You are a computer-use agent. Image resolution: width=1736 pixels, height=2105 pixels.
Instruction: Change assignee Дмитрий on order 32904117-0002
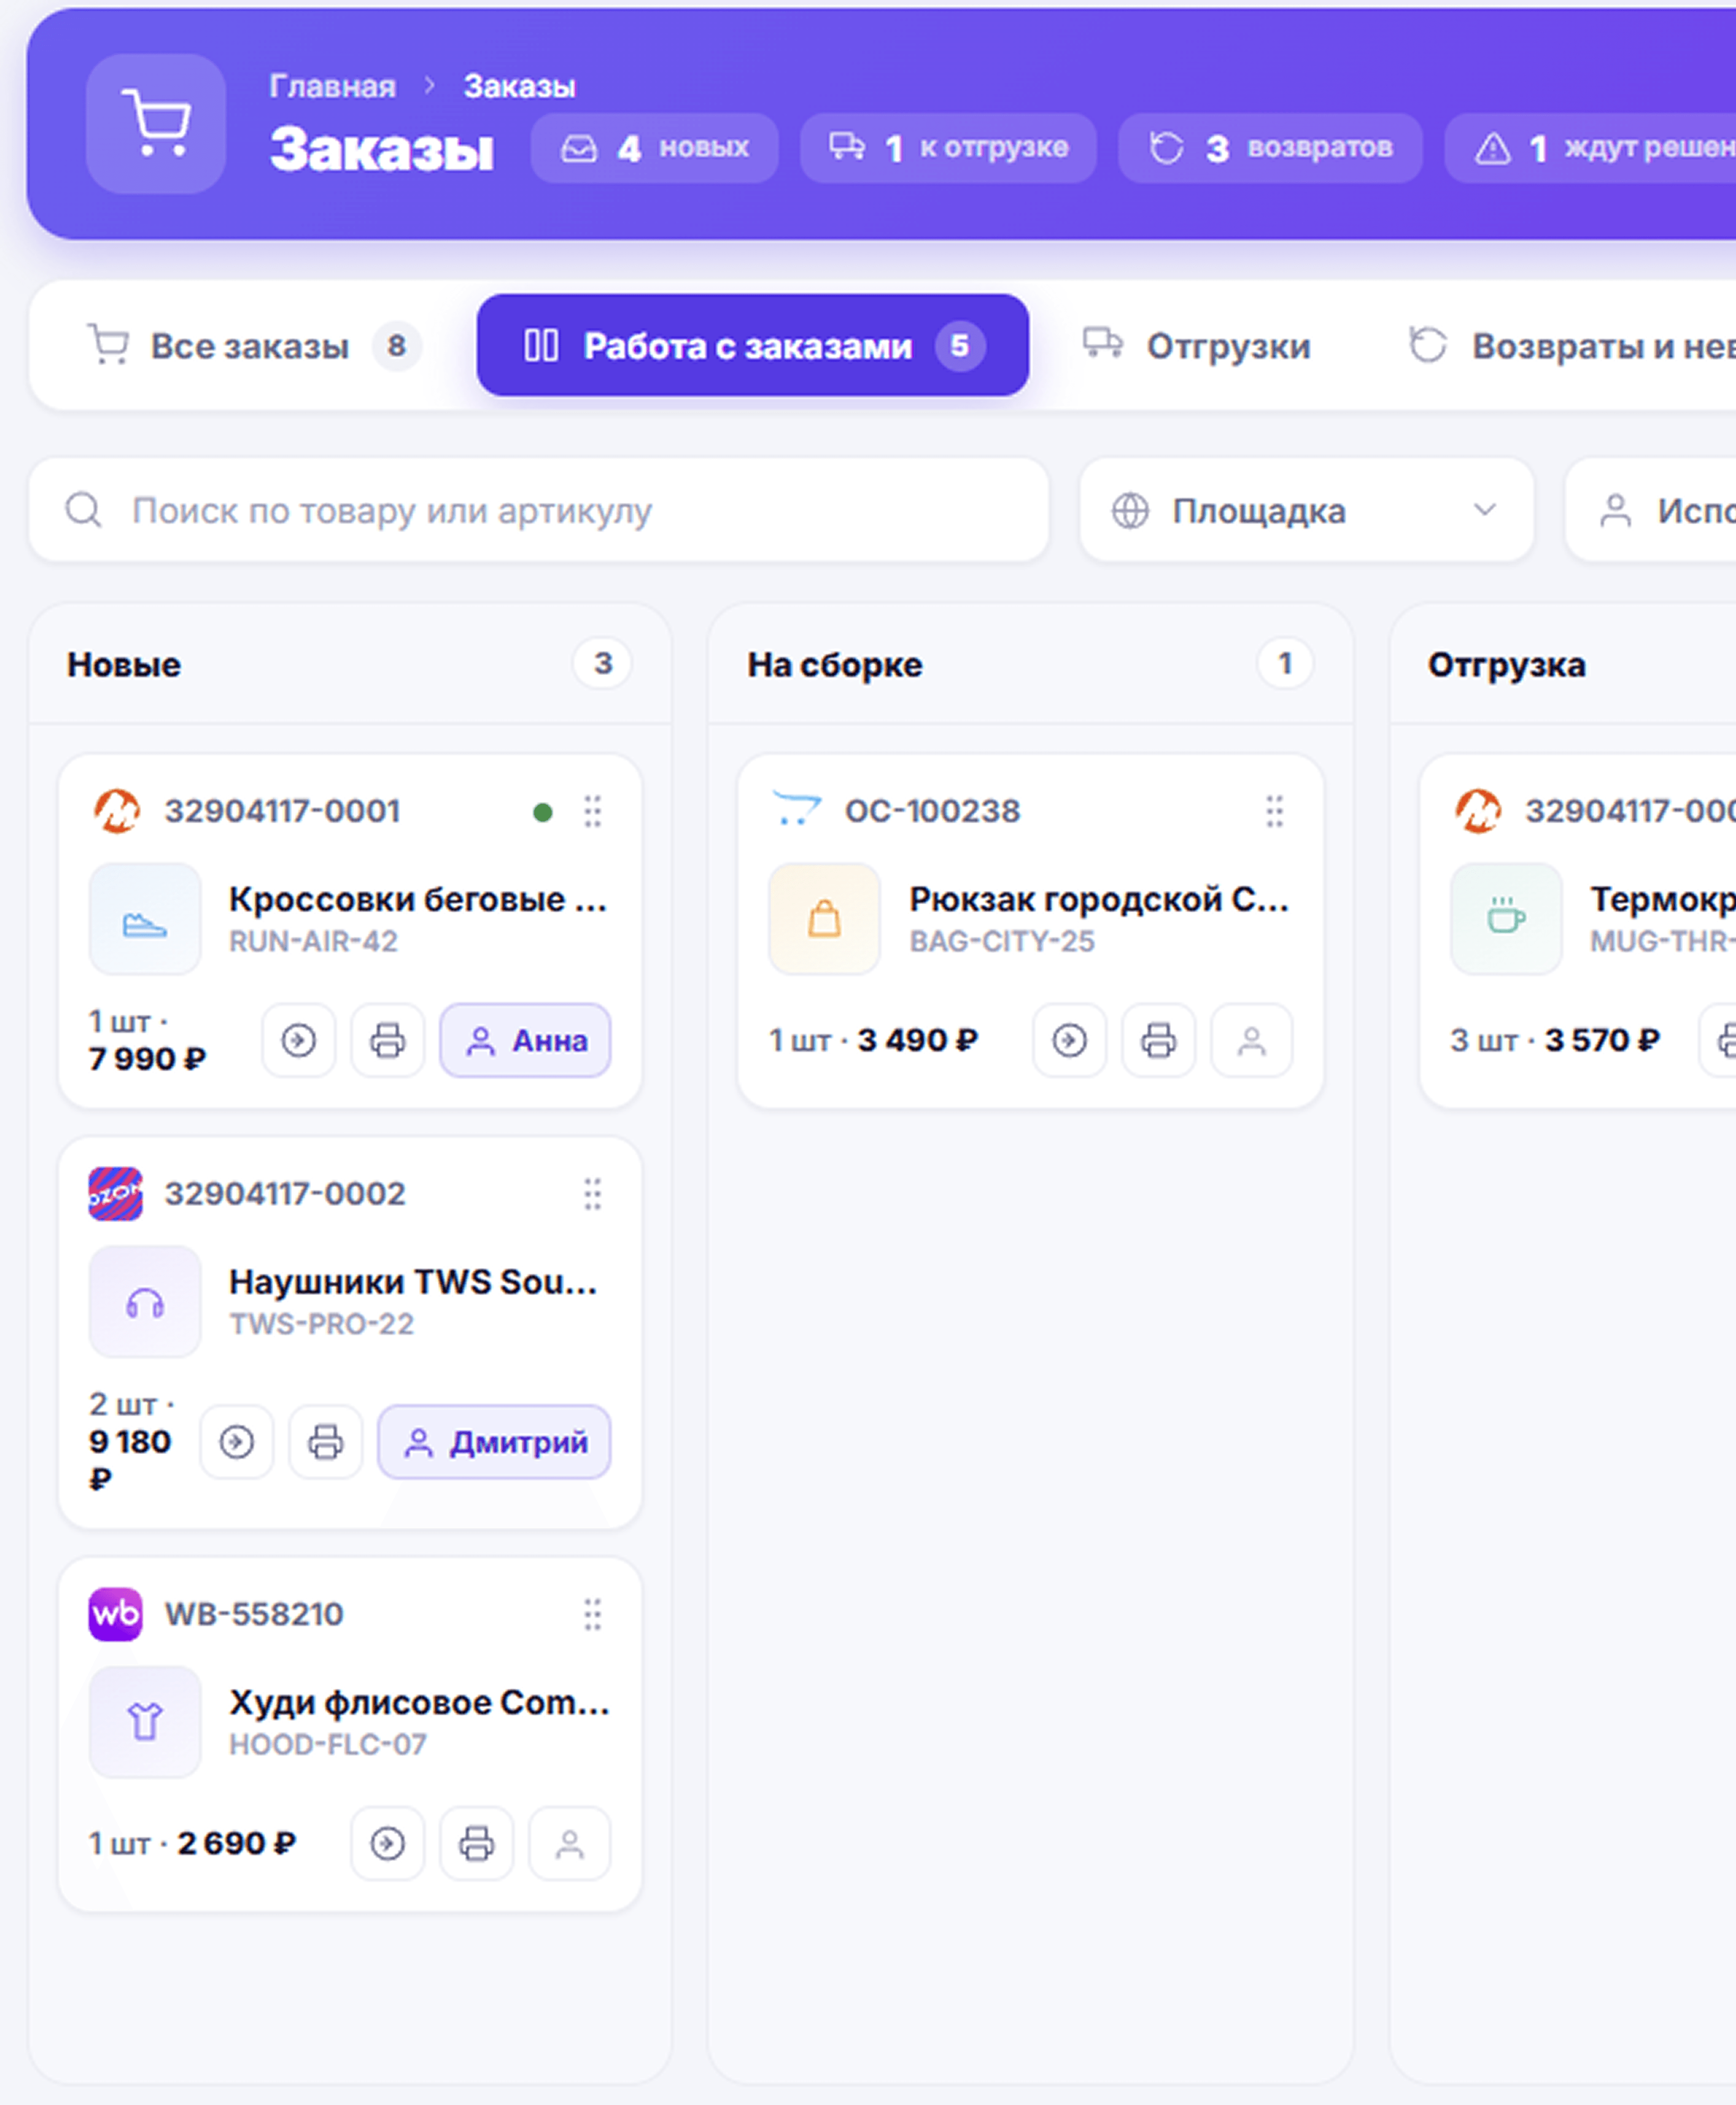click(494, 1442)
